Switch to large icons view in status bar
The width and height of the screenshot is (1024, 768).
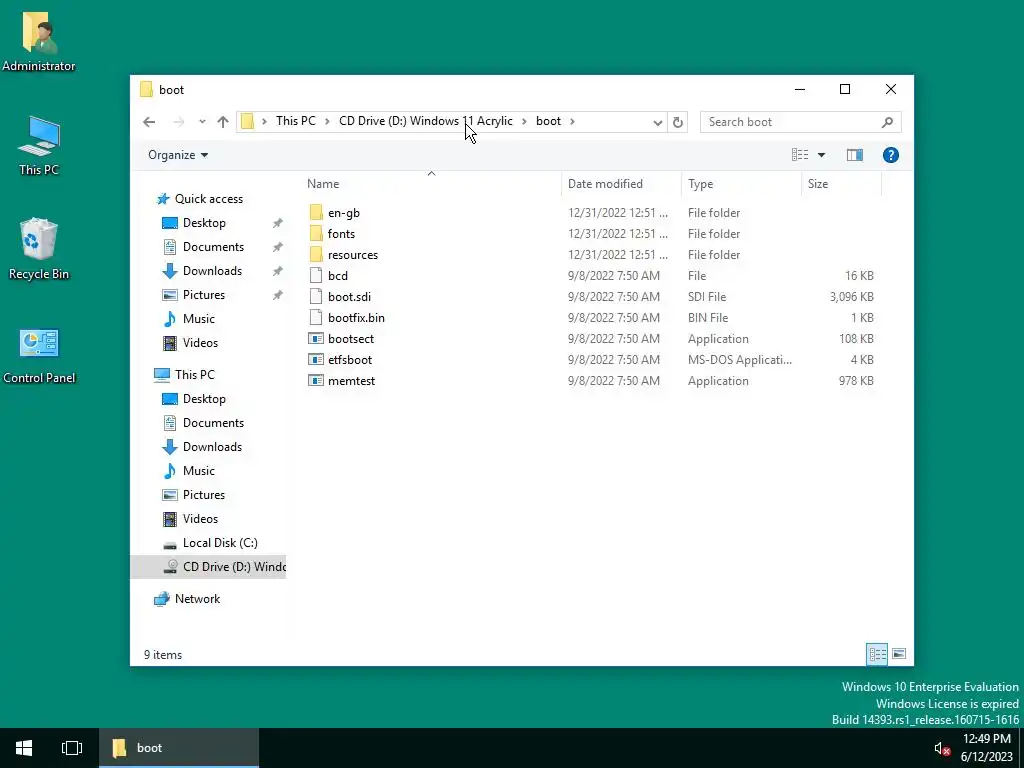[x=899, y=654]
